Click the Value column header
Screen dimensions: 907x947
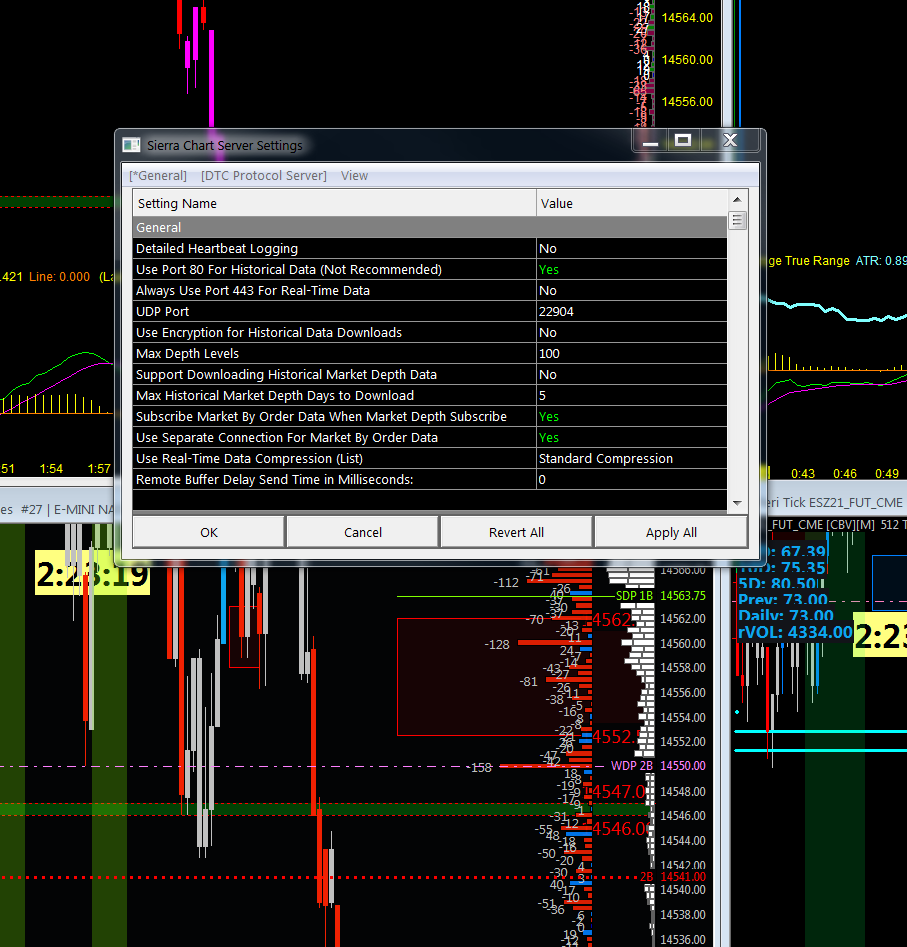631,204
